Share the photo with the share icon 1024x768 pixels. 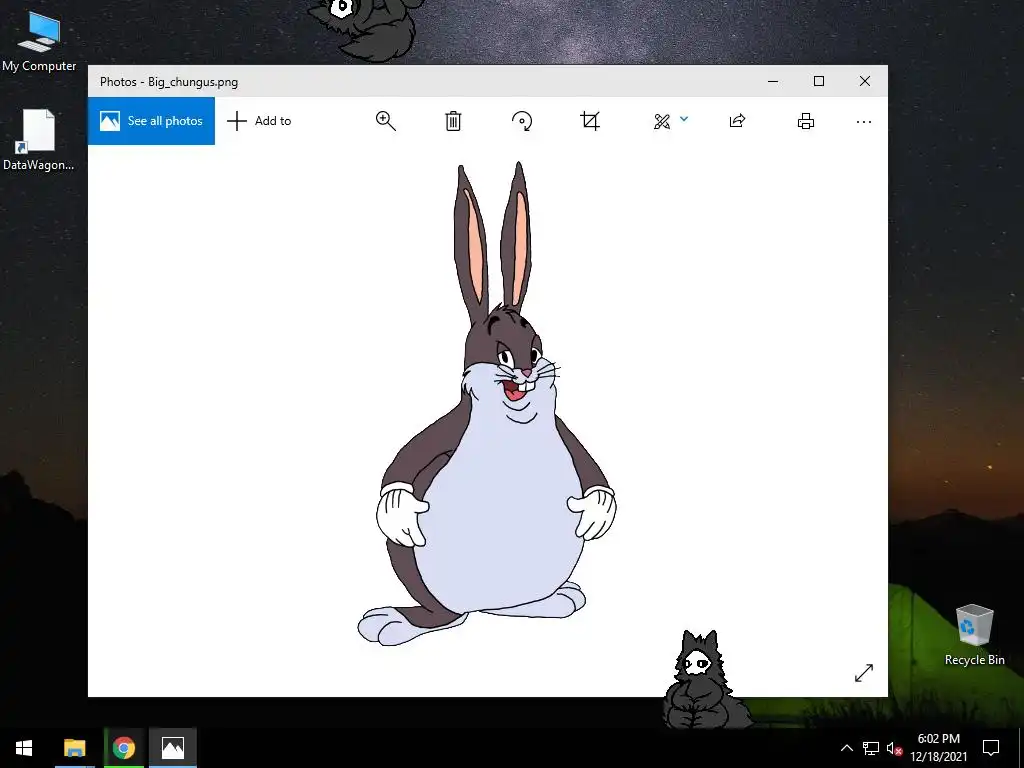tap(737, 121)
